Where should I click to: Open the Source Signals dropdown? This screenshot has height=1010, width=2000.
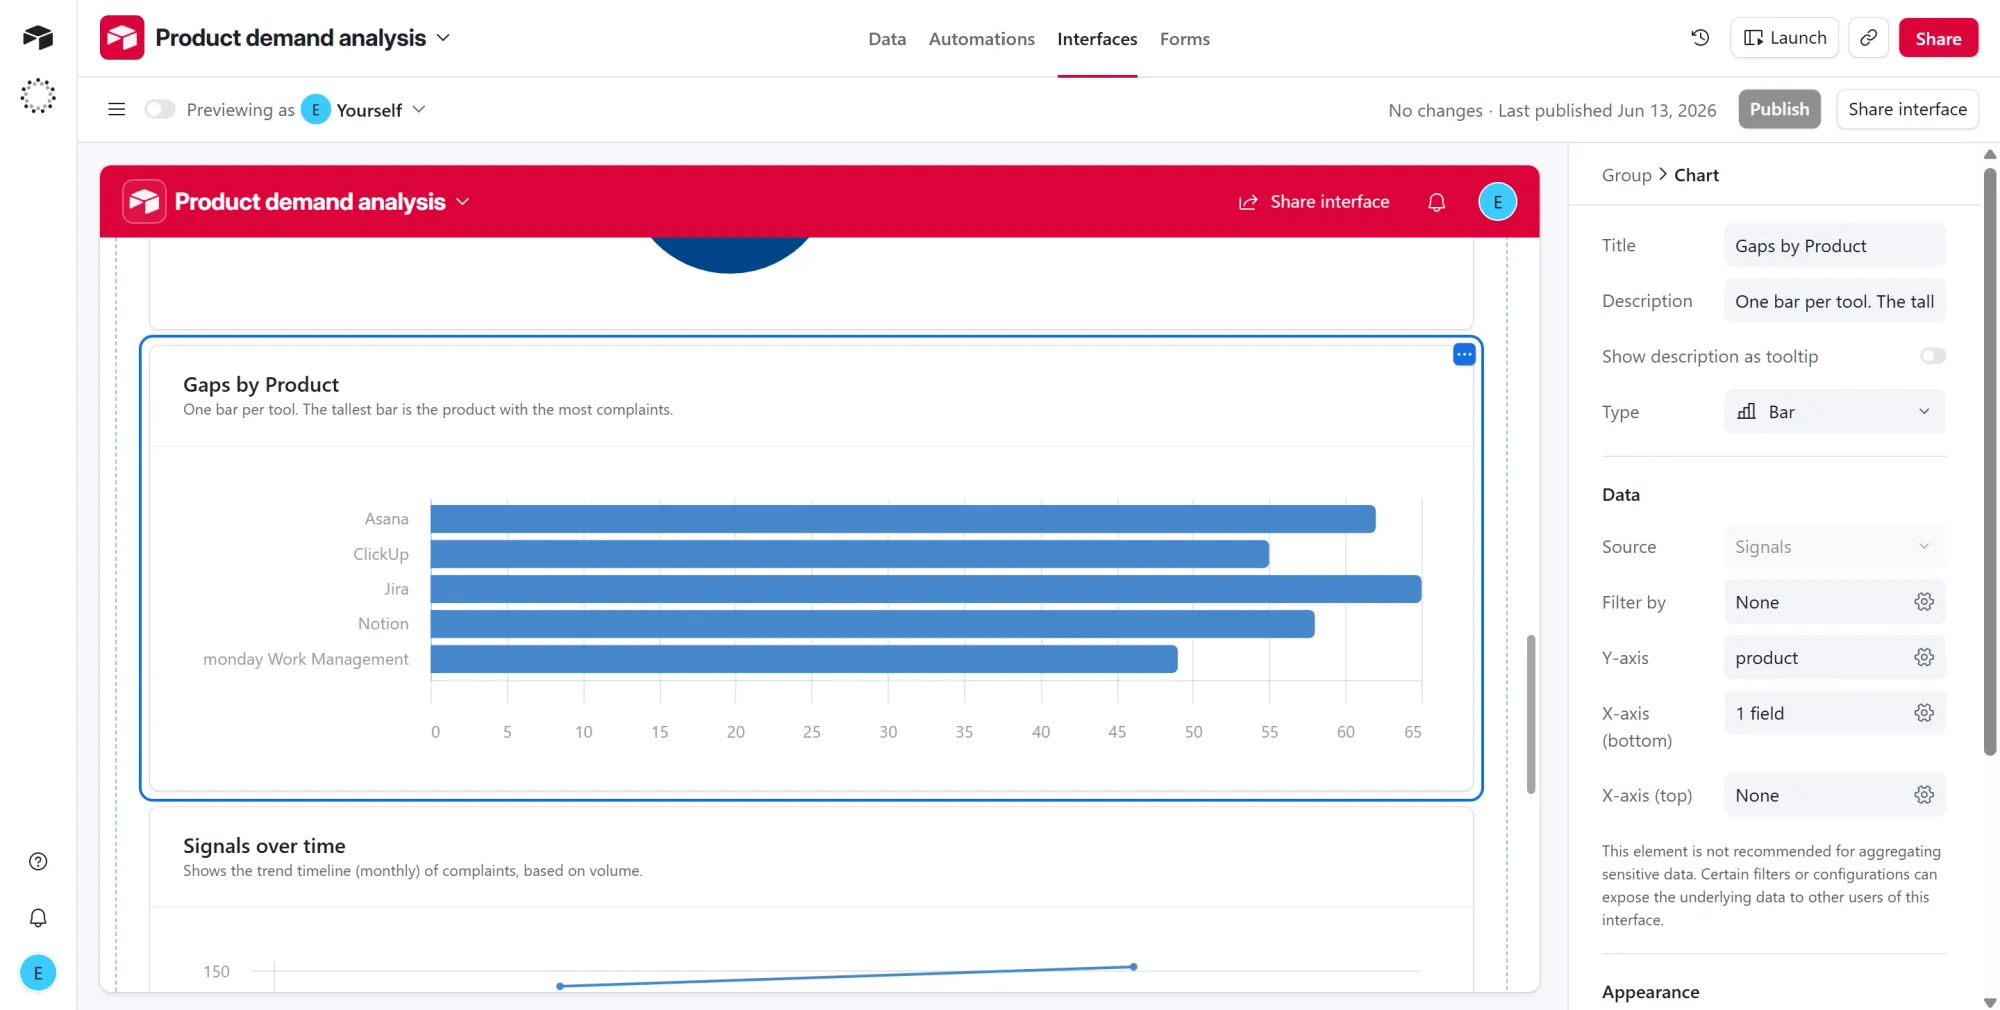point(1834,547)
